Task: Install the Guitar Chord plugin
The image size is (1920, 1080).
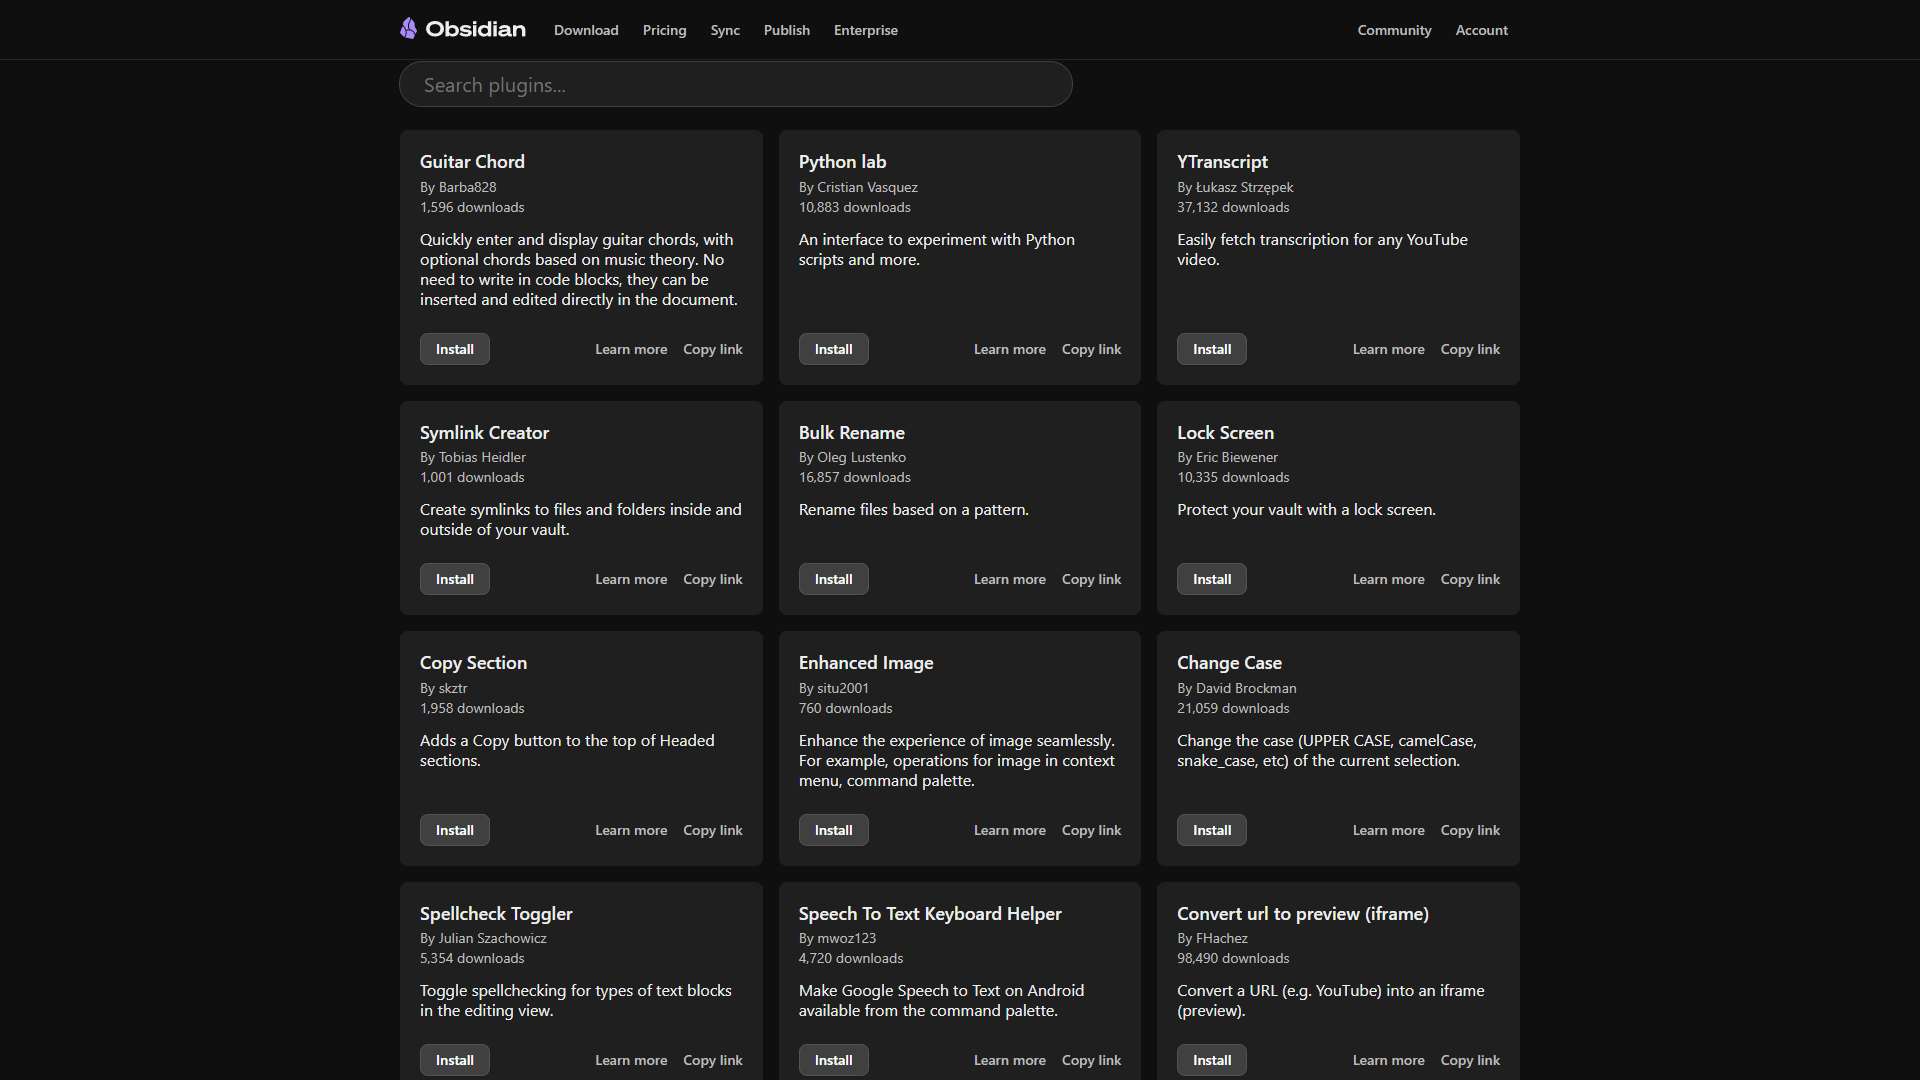Action: click(x=455, y=349)
